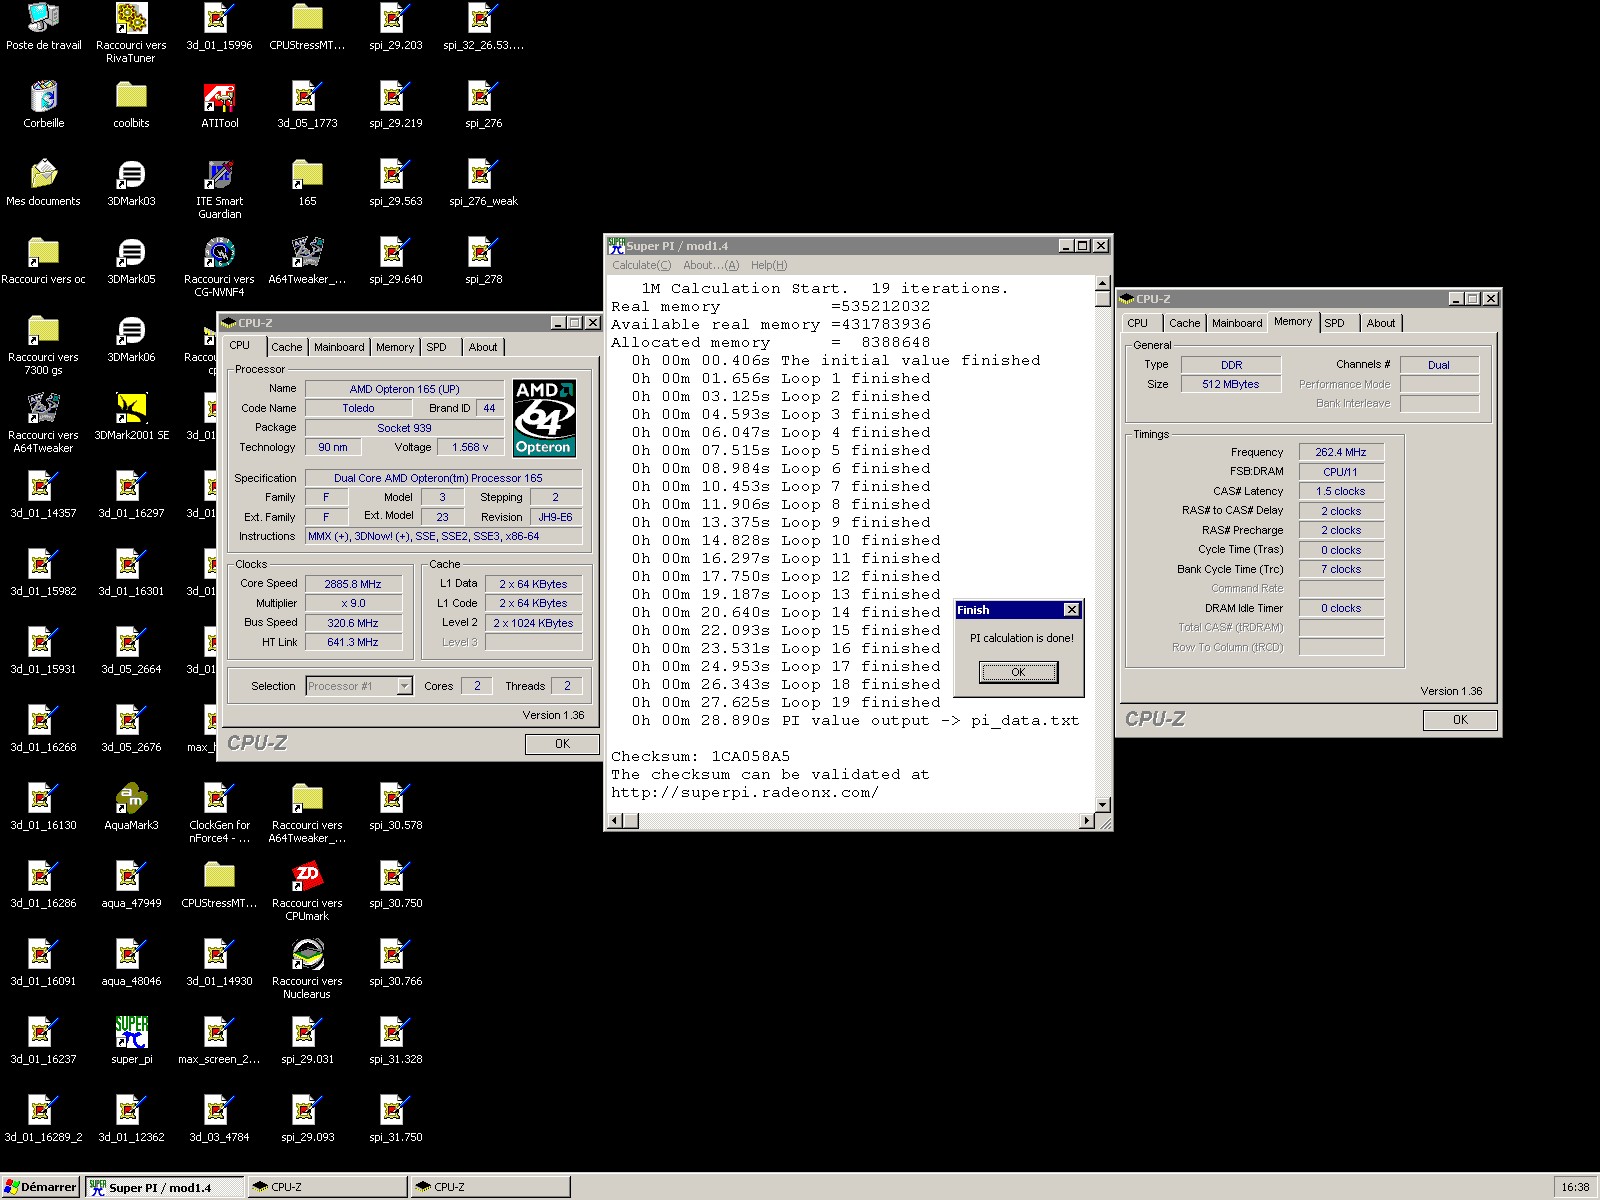Switch to Mainboard tab in left CPU-Z
Viewport: 1600px width, 1200px height.
(339, 347)
